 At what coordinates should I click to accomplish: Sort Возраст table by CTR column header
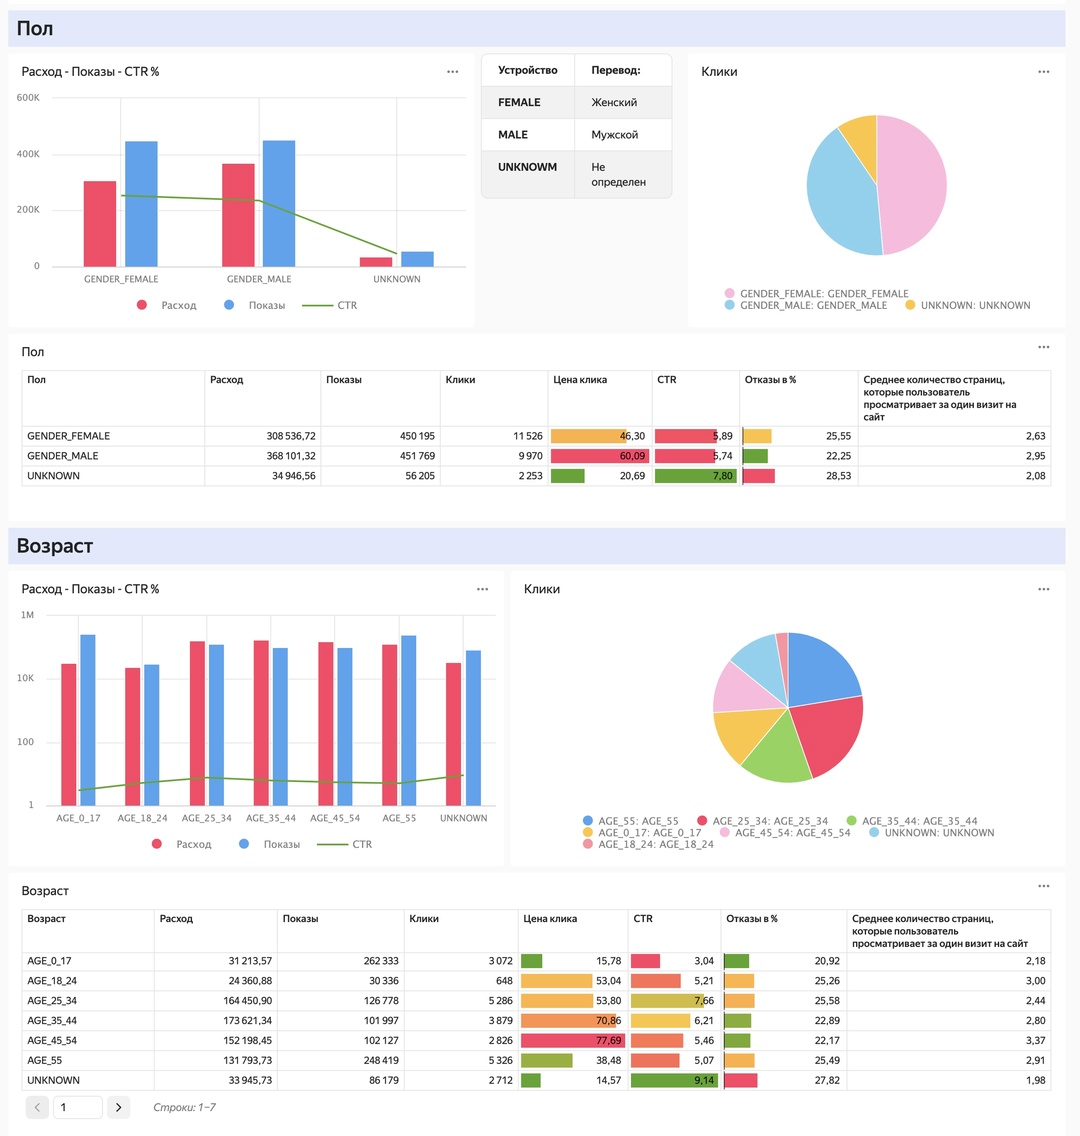point(643,919)
